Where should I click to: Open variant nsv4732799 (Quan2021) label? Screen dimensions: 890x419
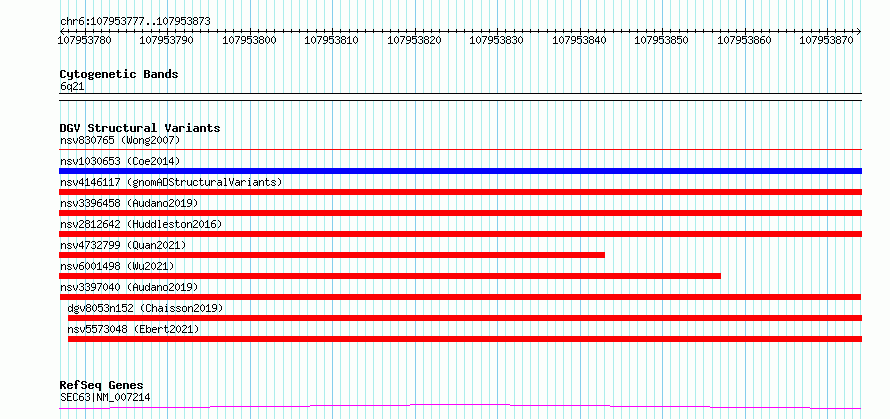tap(123, 245)
